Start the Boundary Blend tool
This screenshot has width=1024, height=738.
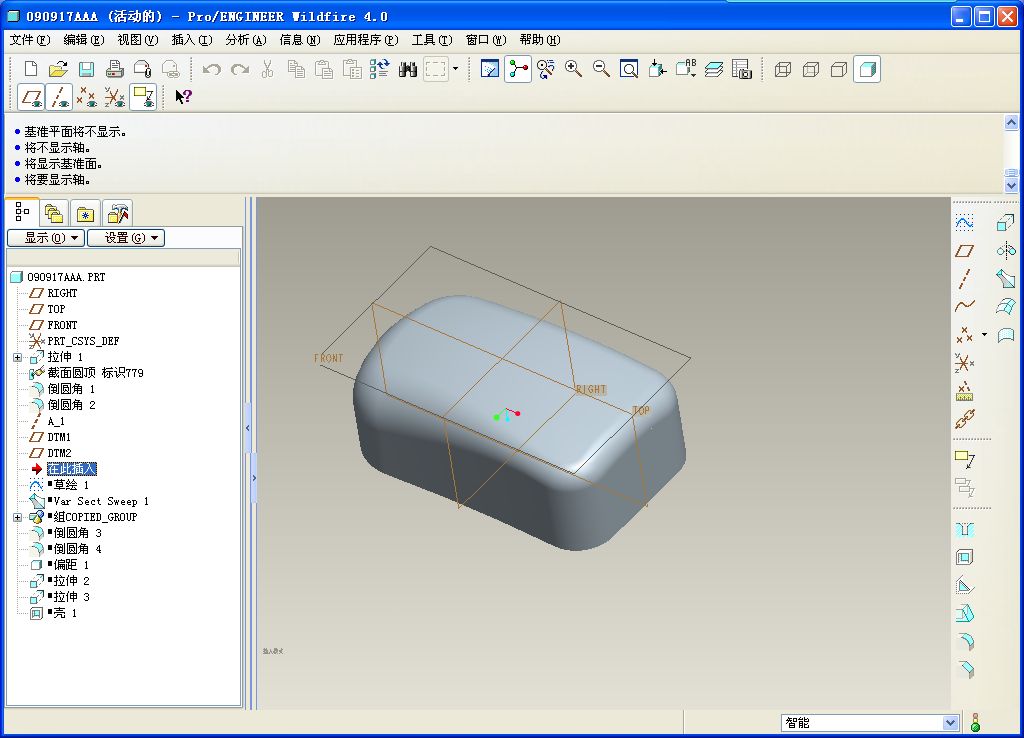point(1006,306)
